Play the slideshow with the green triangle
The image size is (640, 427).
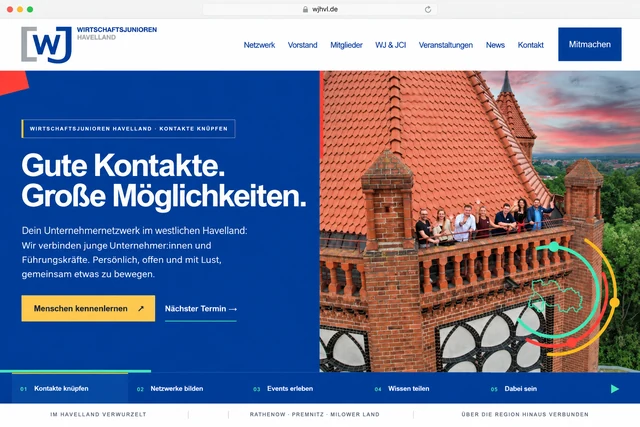[615, 389]
